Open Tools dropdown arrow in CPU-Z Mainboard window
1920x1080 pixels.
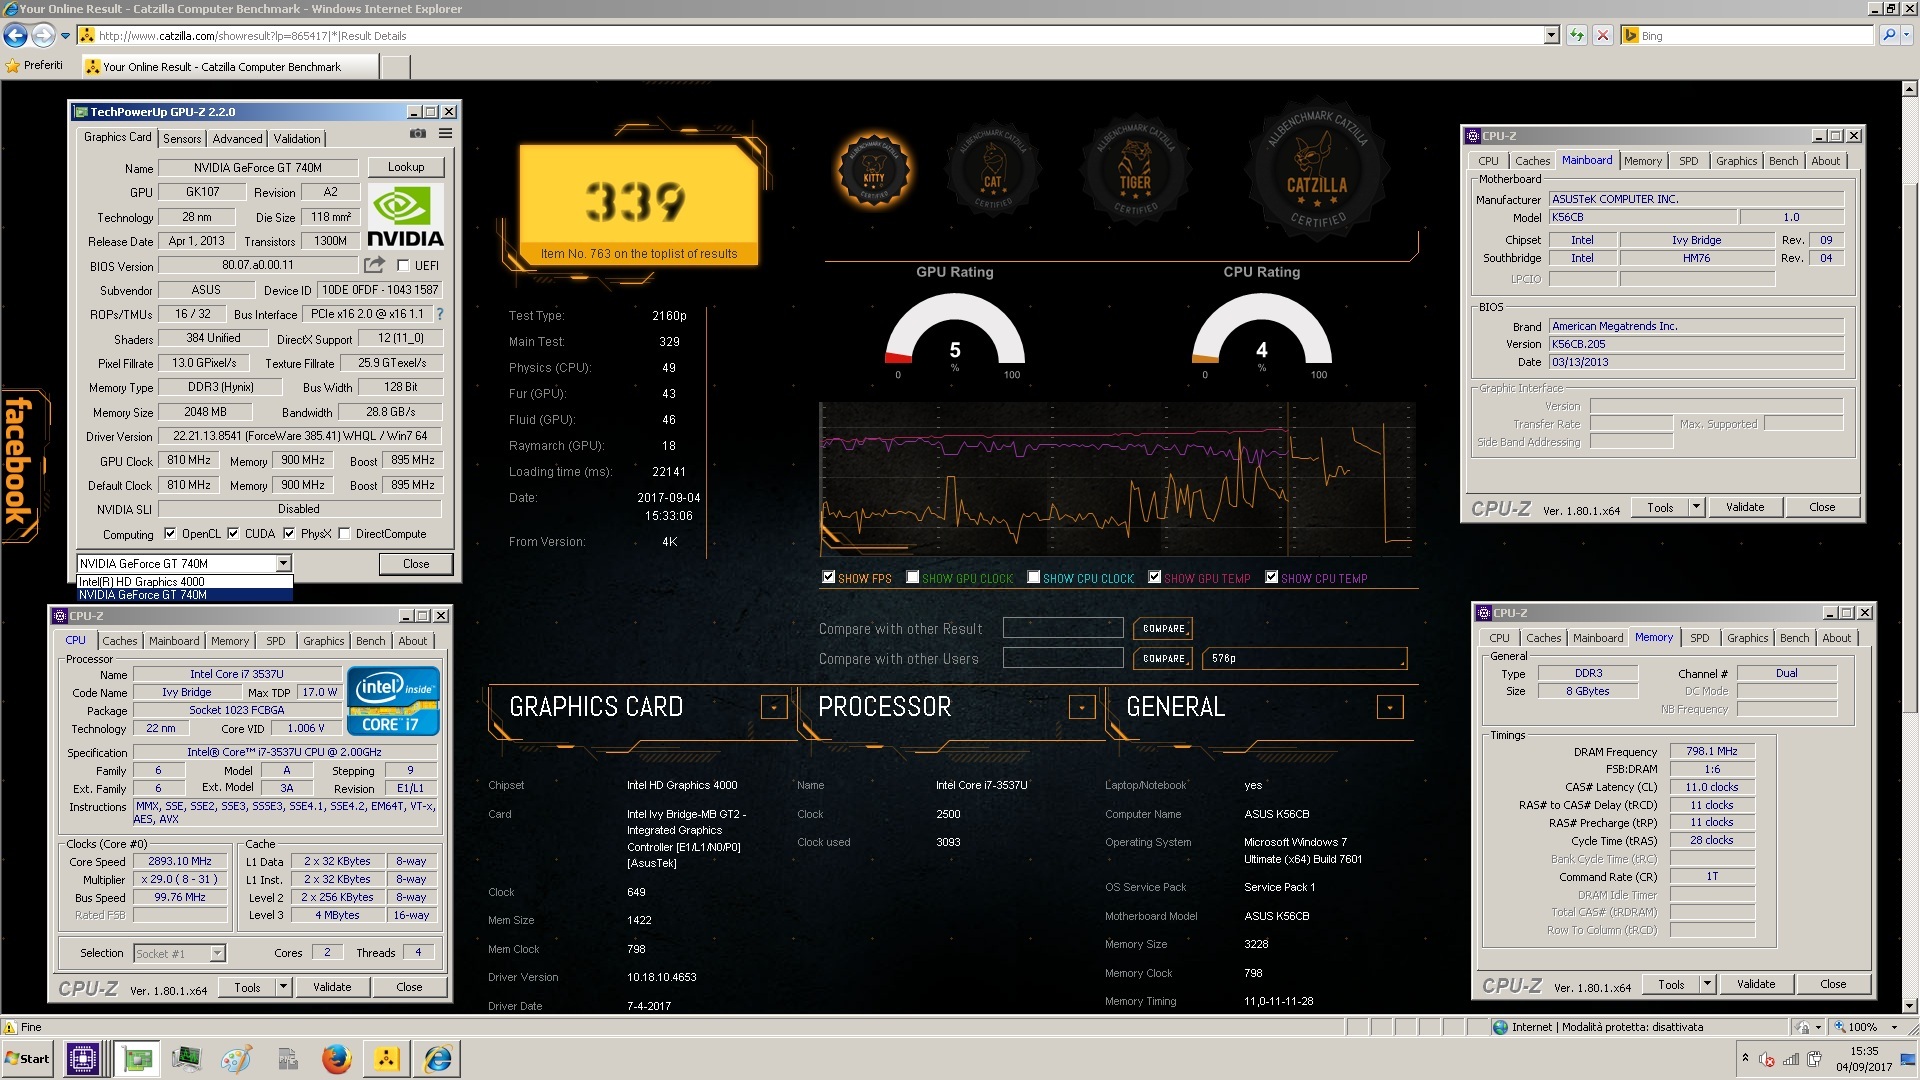point(1696,507)
